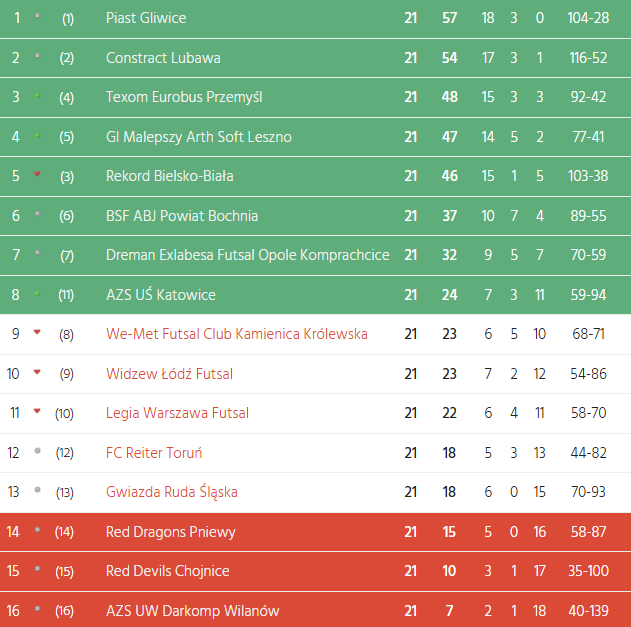
Task: Click the grey dot indicator for FC Reiter Toruń
Action: (37, 451)
